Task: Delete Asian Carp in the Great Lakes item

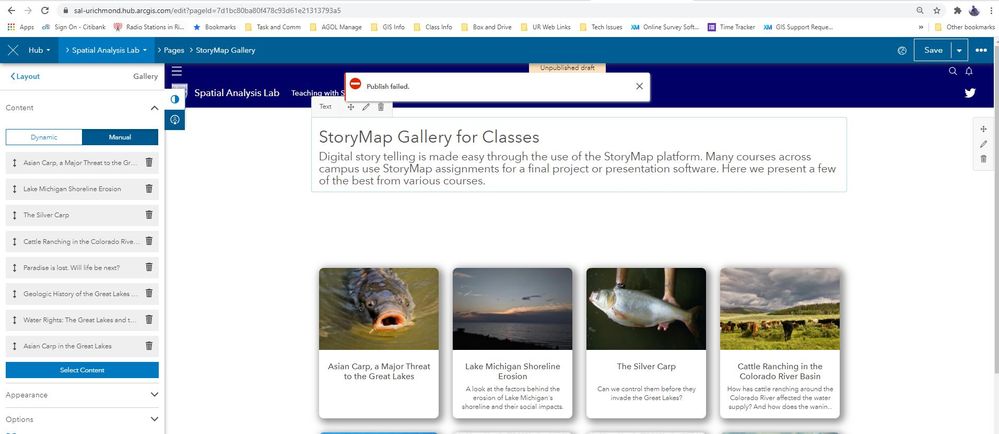Action: [149, 345]
